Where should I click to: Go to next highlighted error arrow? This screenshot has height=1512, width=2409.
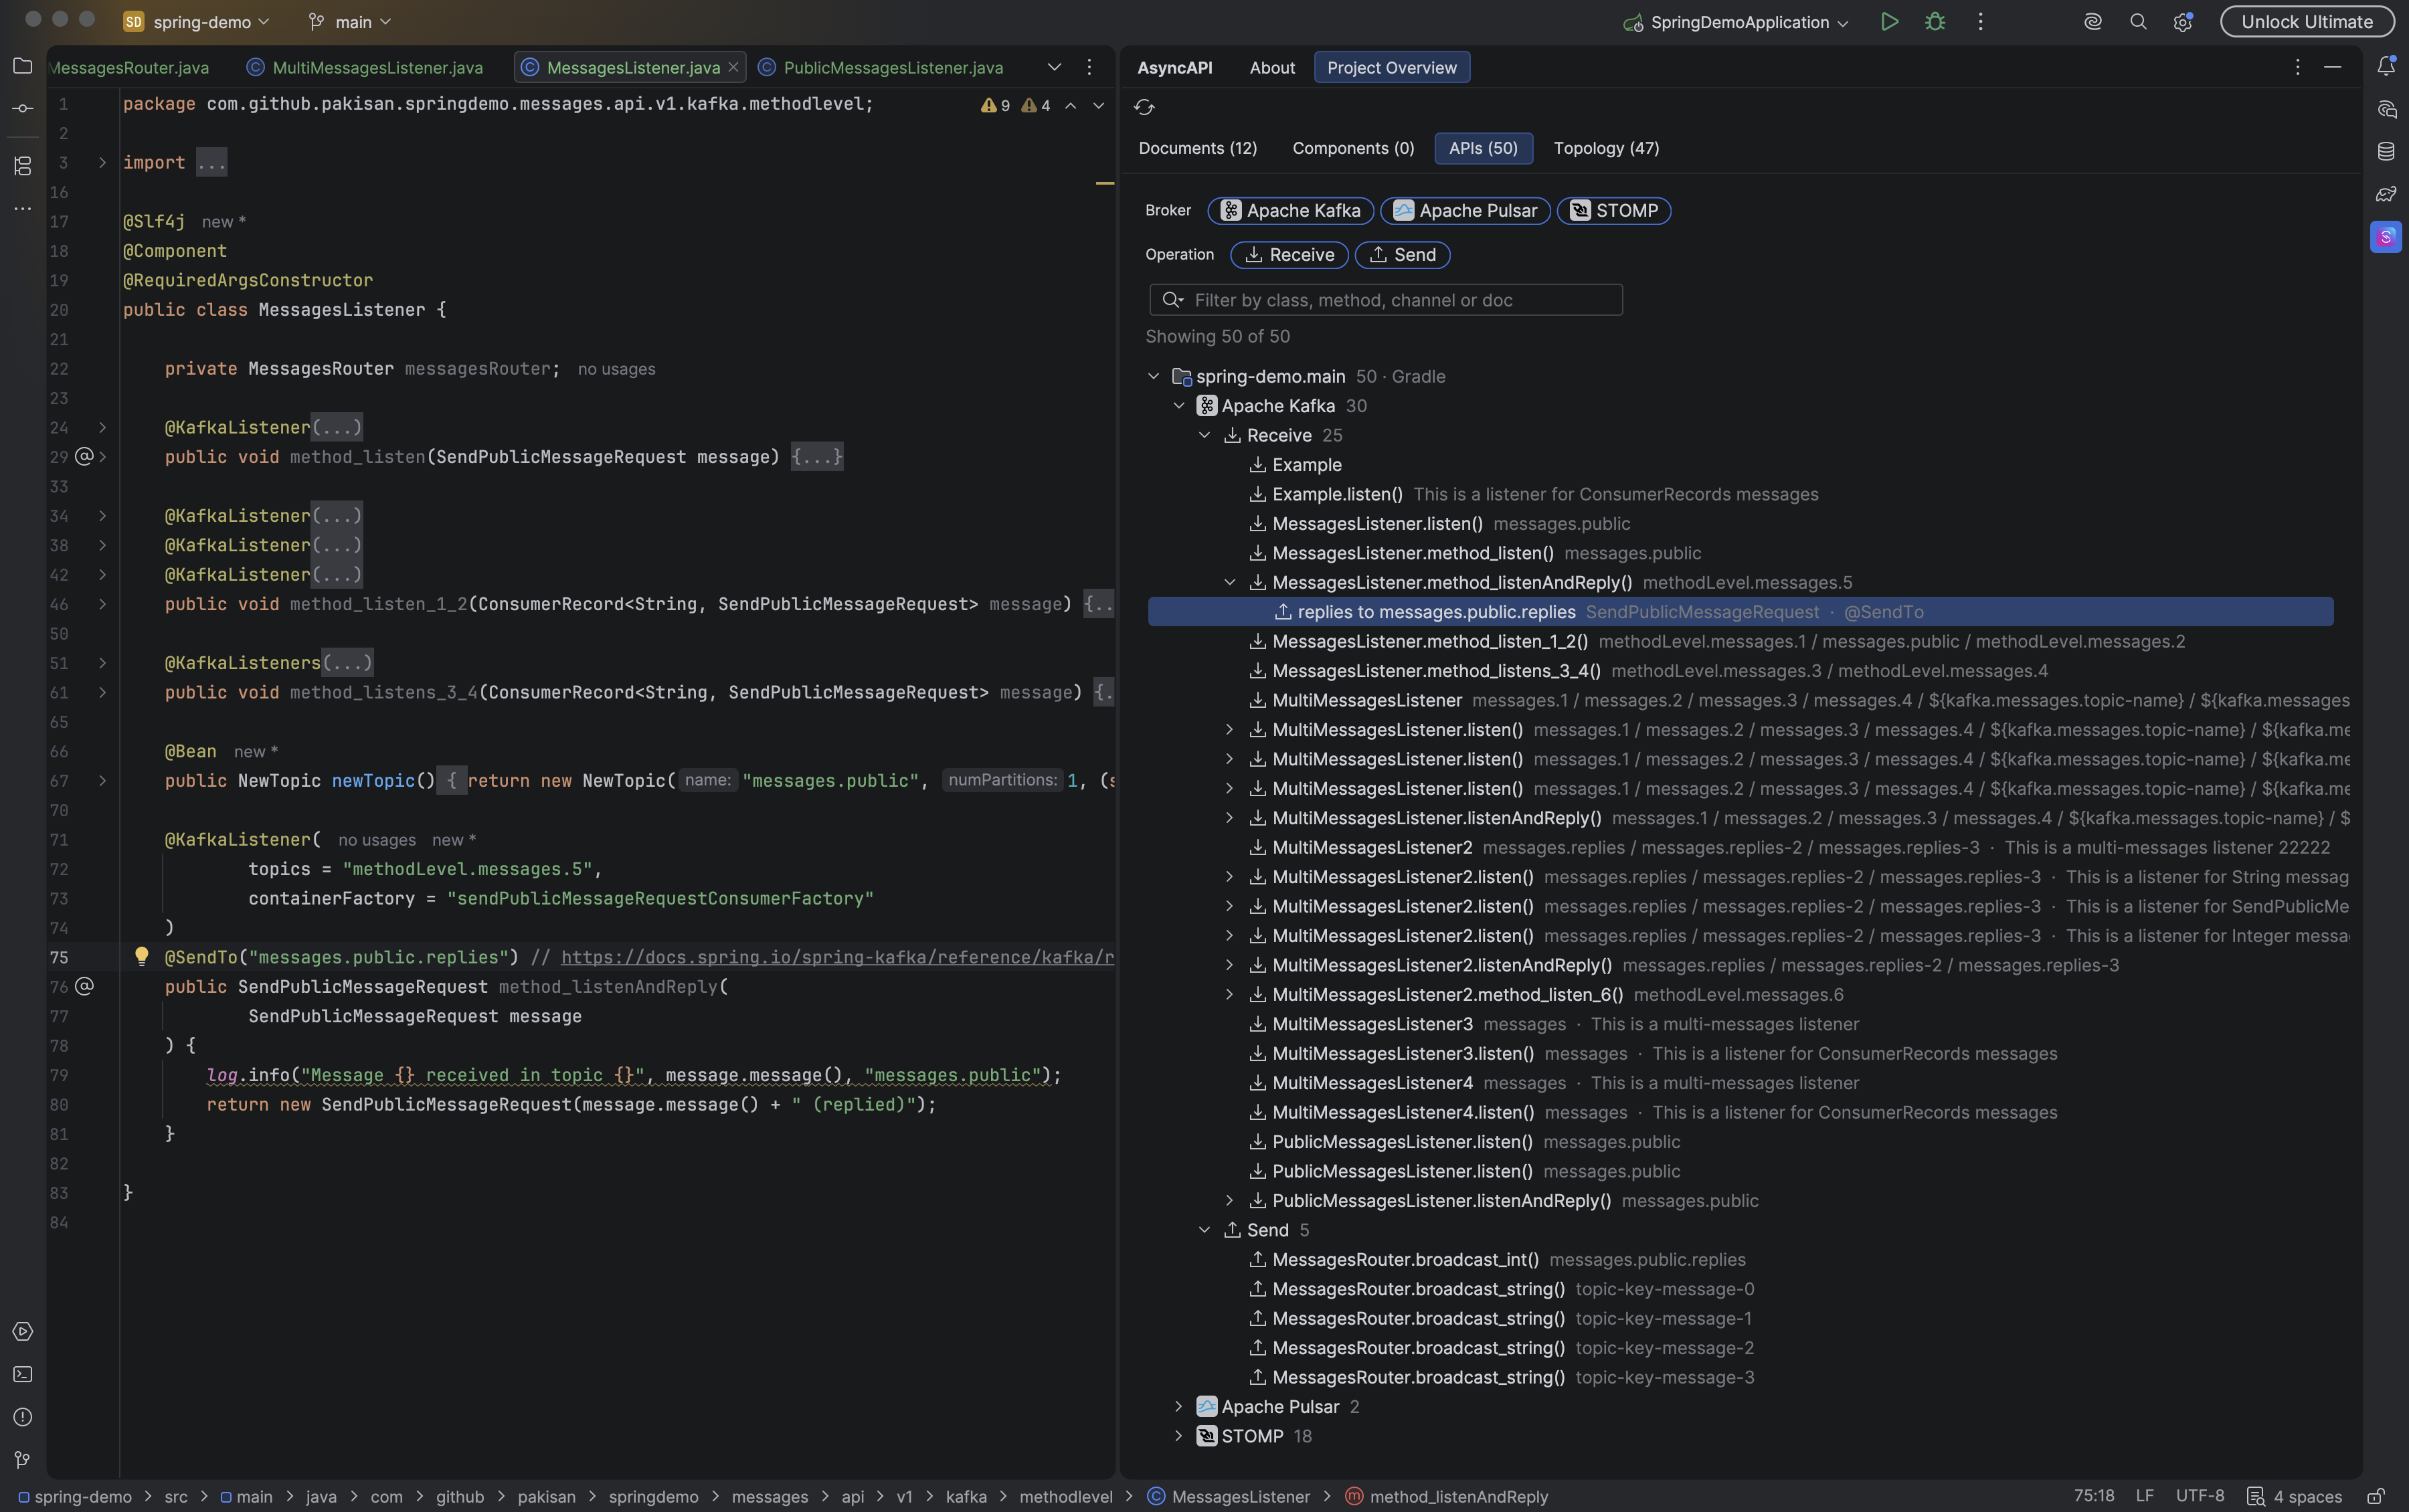pos(1098,105)
